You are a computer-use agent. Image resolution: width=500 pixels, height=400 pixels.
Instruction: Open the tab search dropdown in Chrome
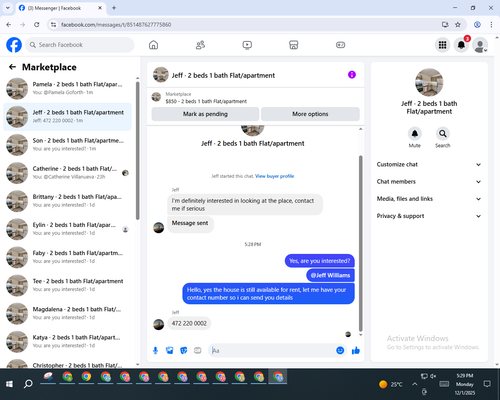click(8, 8)
